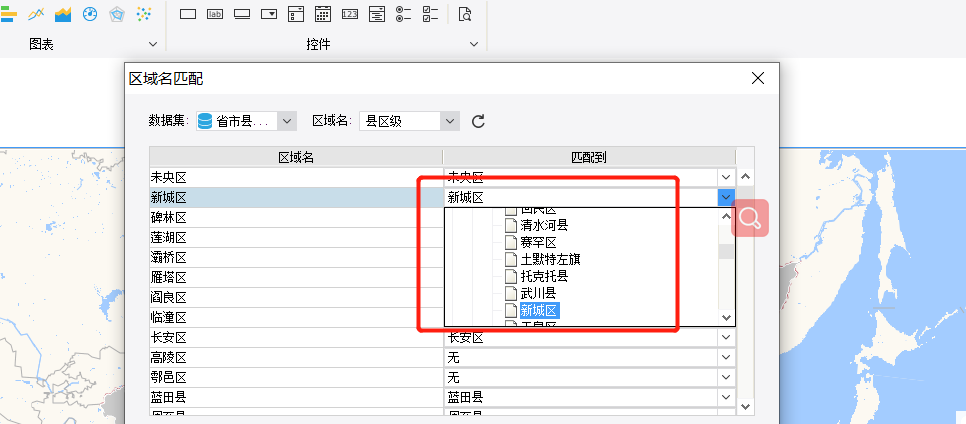Add a button widget
Image resolution: width=966 pixels, height=424 pixels.
(242, 14)
